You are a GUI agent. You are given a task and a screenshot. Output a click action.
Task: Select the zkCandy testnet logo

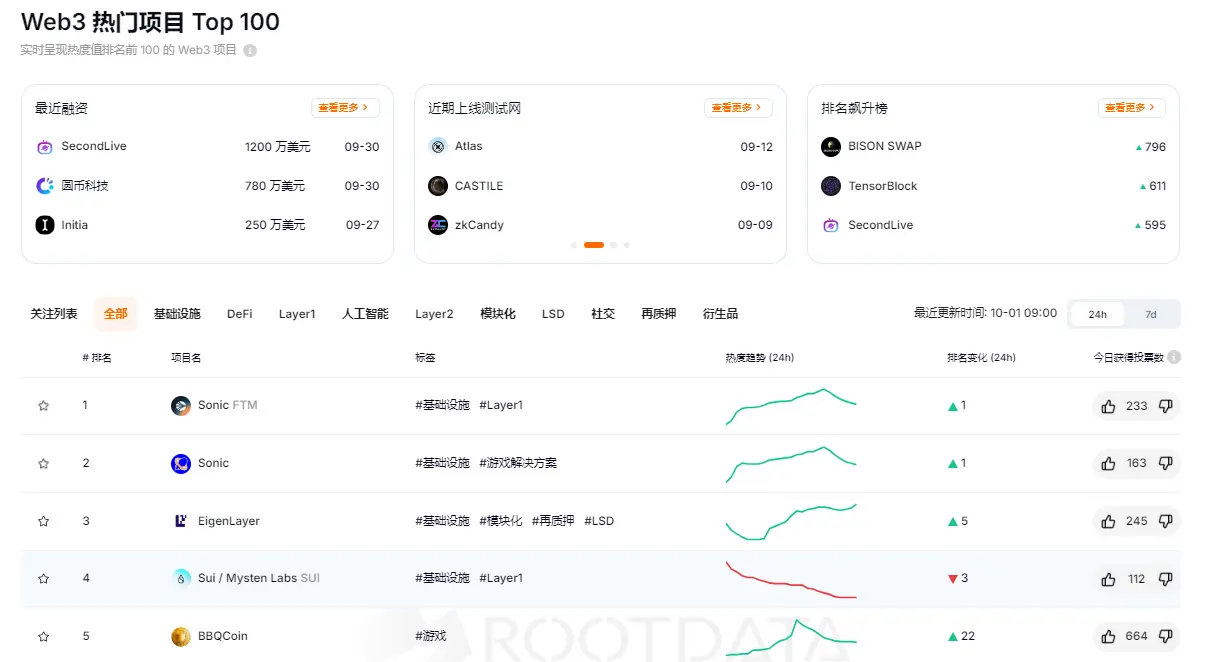[x=435, y=225]
